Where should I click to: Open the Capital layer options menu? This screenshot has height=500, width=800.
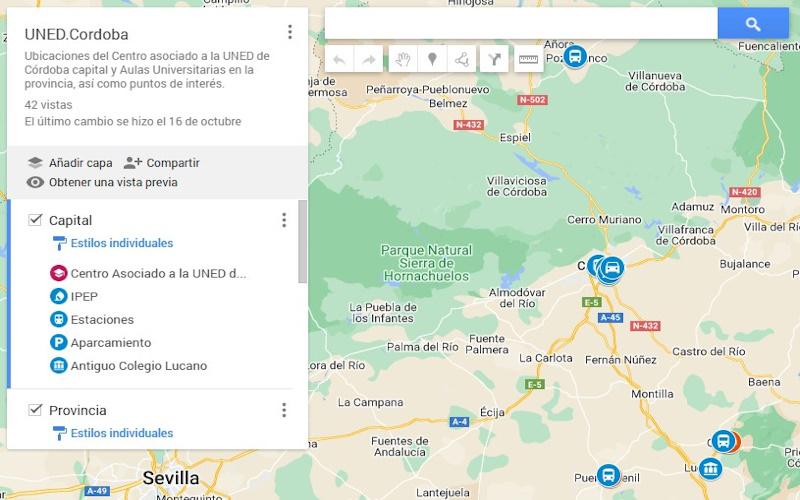[284, 220]
